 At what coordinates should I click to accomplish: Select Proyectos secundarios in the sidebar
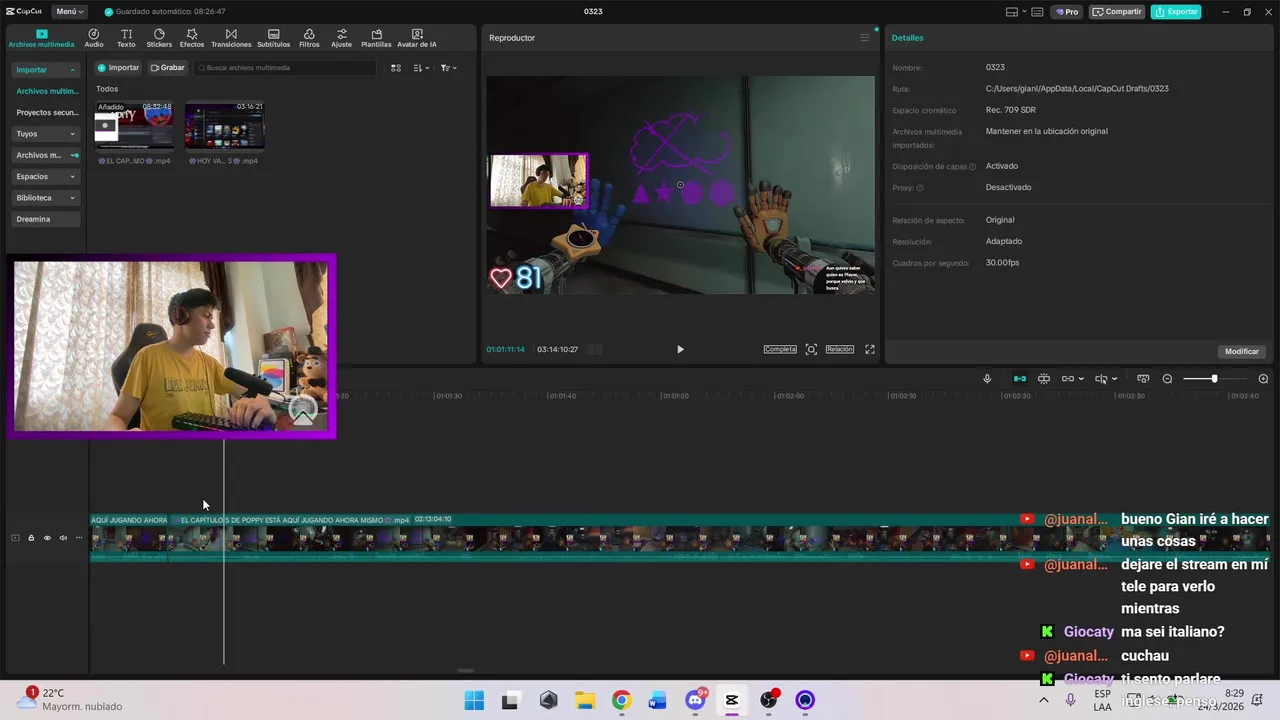[x=47, y=113]
